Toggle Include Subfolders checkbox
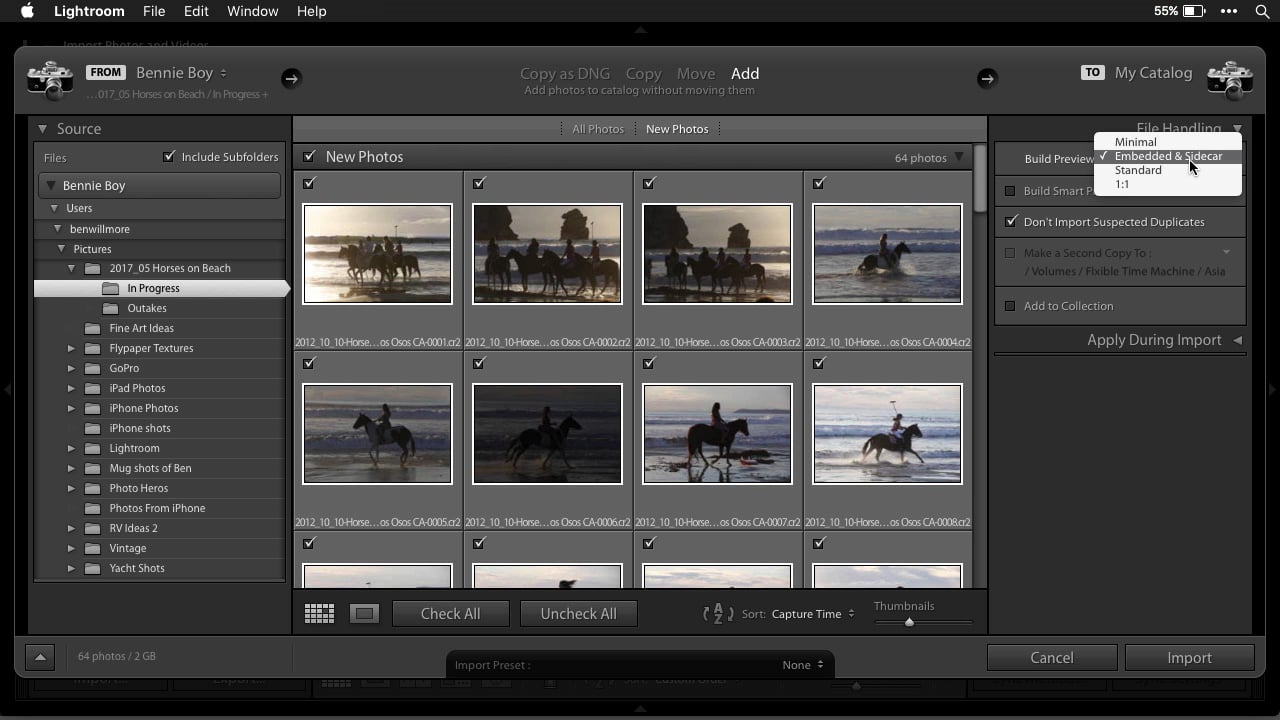Image resolution: width=1280 pixels, height=720 pixels. click(x=169, y=157)
